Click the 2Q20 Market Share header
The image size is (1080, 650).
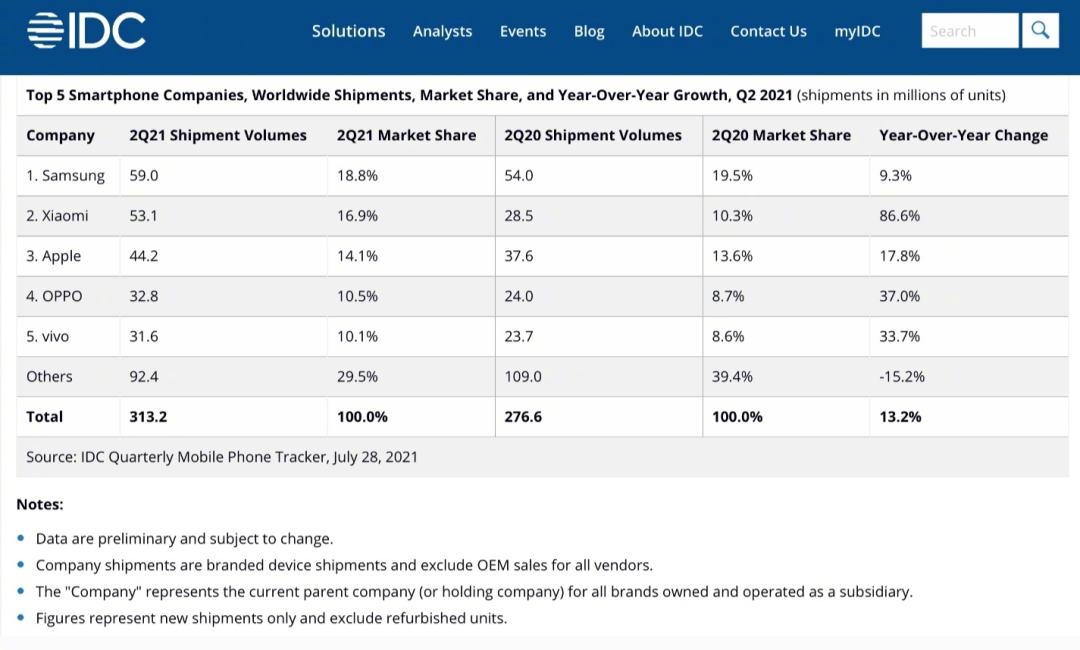pyautogui.click(x=781, y=136)
